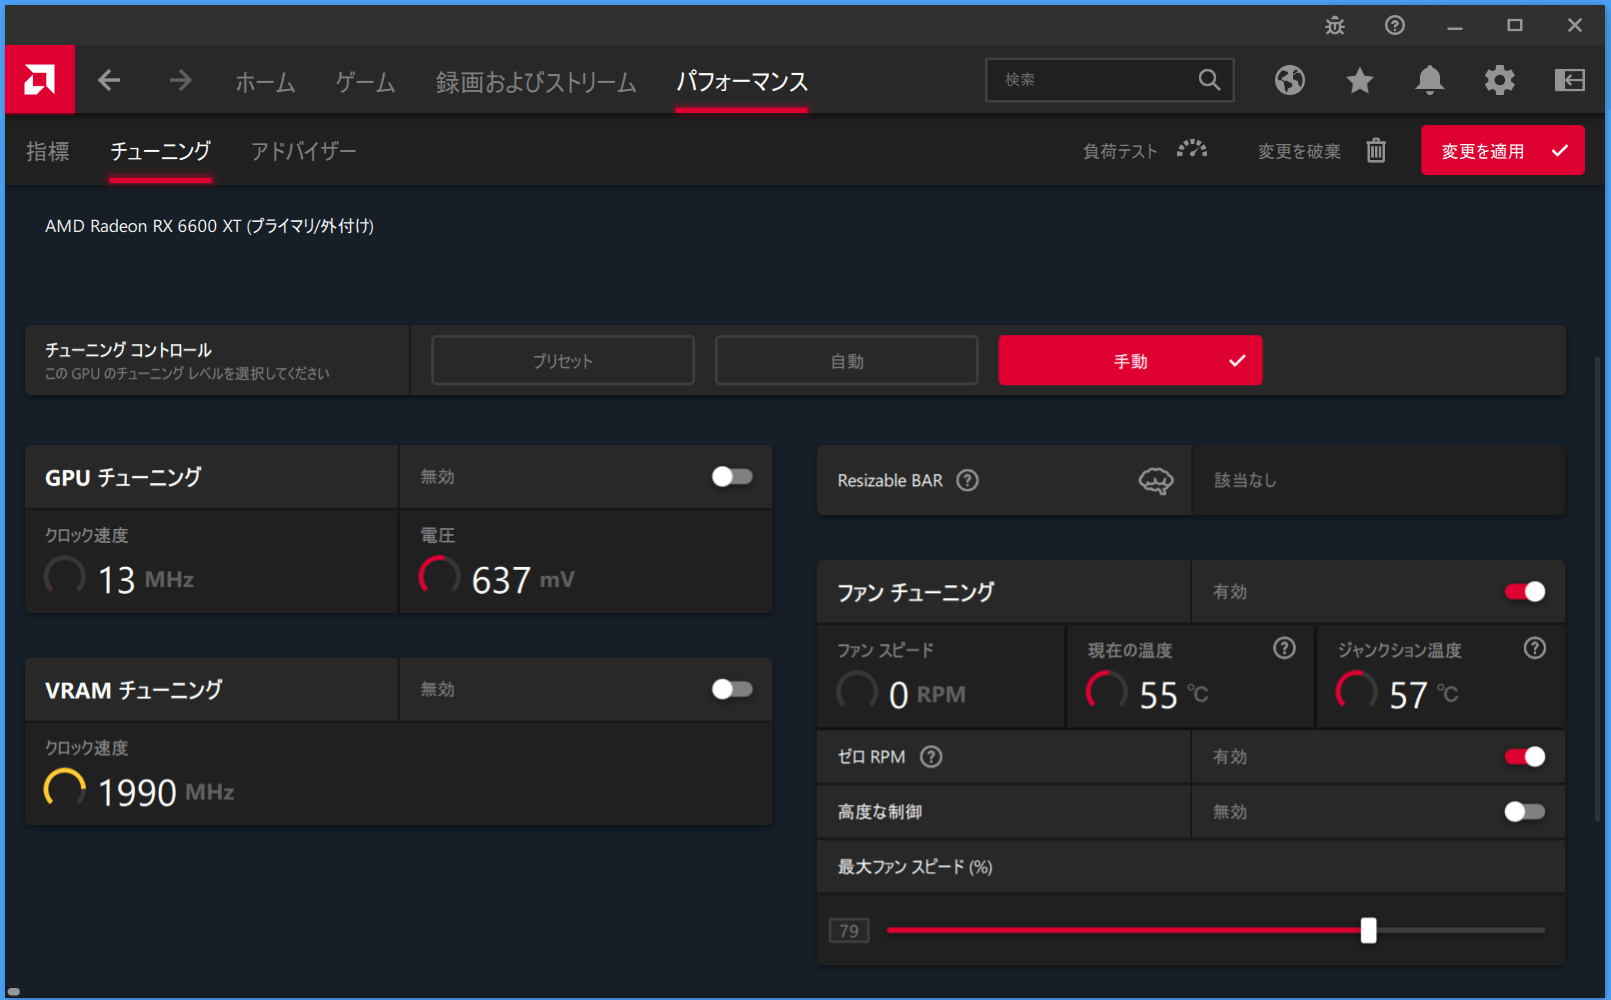Screen dimensions: 1611x1000
Task: Click the discard changes trash icon
Action: 1376,150
